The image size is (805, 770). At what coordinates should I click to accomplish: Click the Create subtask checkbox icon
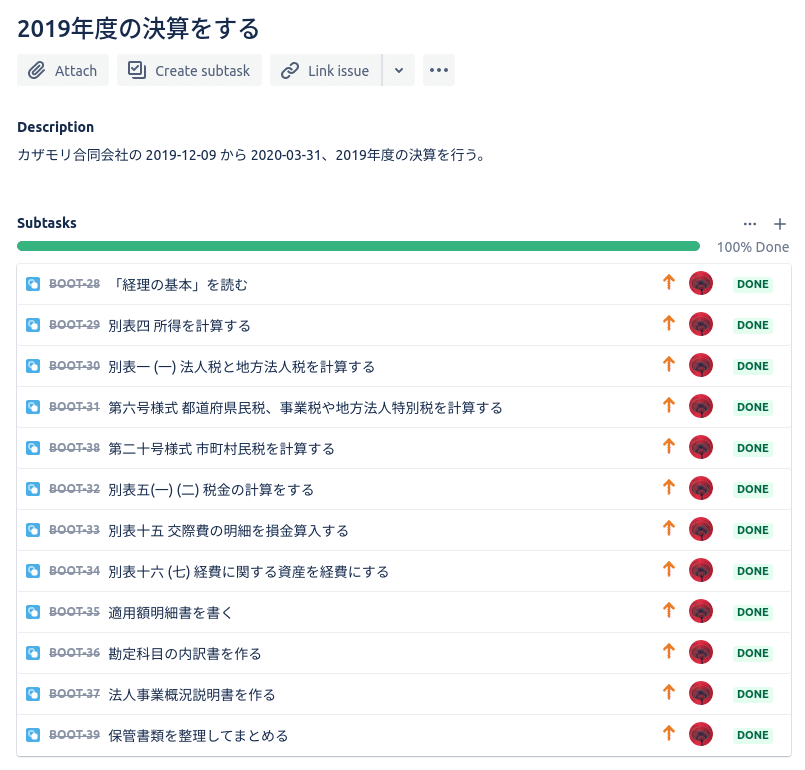pyautogui.click(x=136, y=71)
